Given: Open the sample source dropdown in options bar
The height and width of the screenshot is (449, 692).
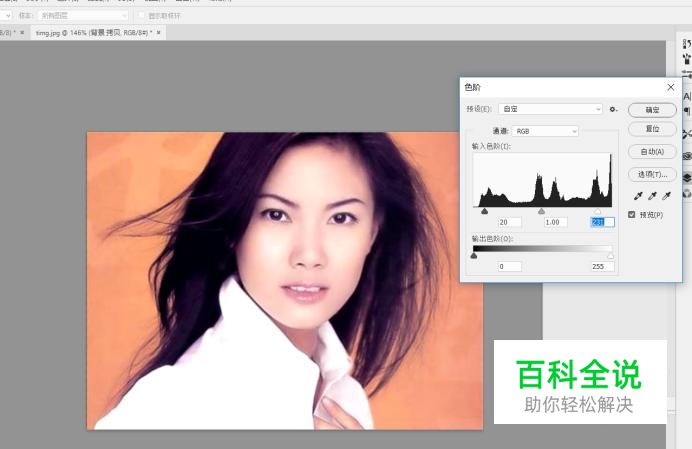Looking at the screenshot, I should coord(83,15).
